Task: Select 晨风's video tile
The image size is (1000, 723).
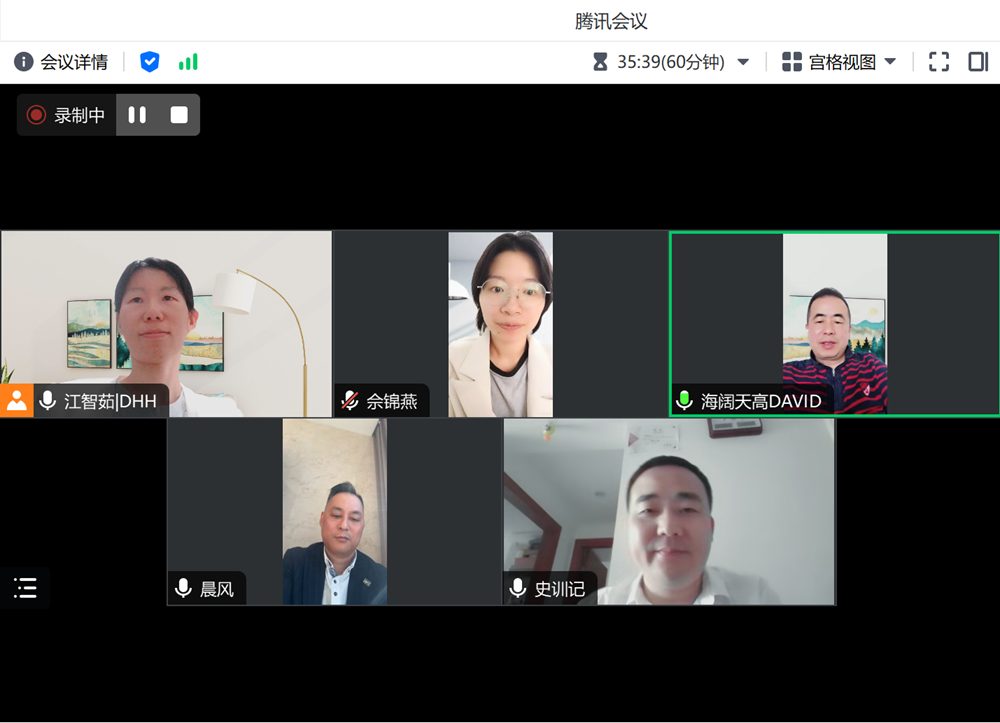Action: tap(334, 512)
